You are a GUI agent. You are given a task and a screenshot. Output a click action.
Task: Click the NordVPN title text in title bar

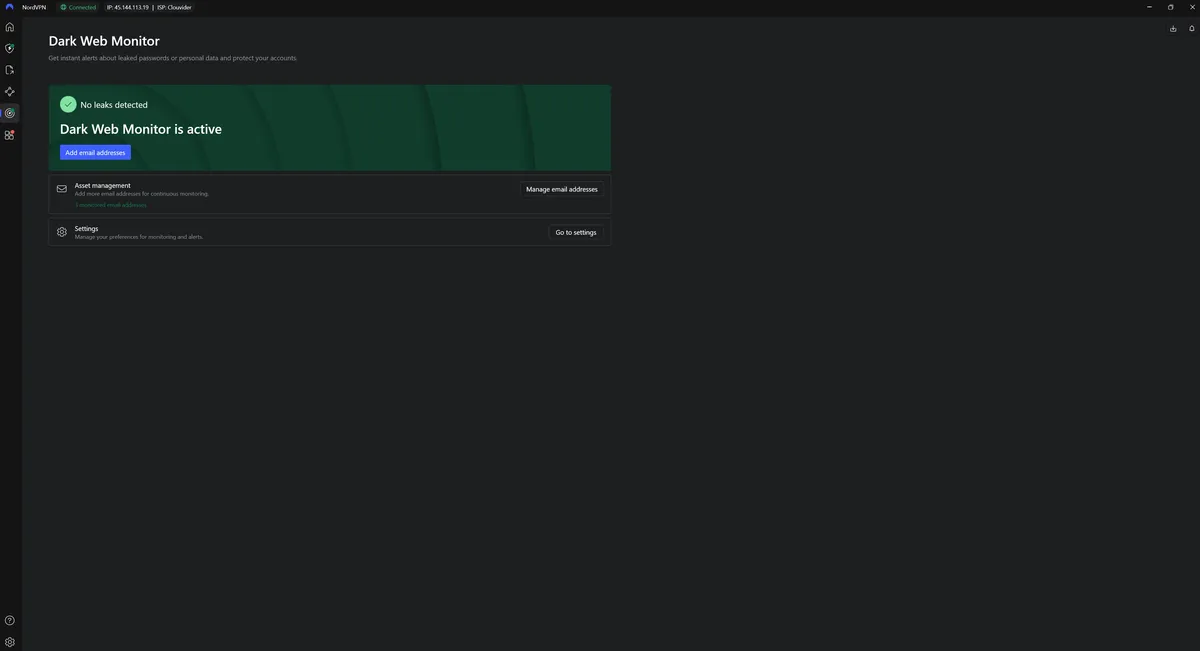(34, 7)
